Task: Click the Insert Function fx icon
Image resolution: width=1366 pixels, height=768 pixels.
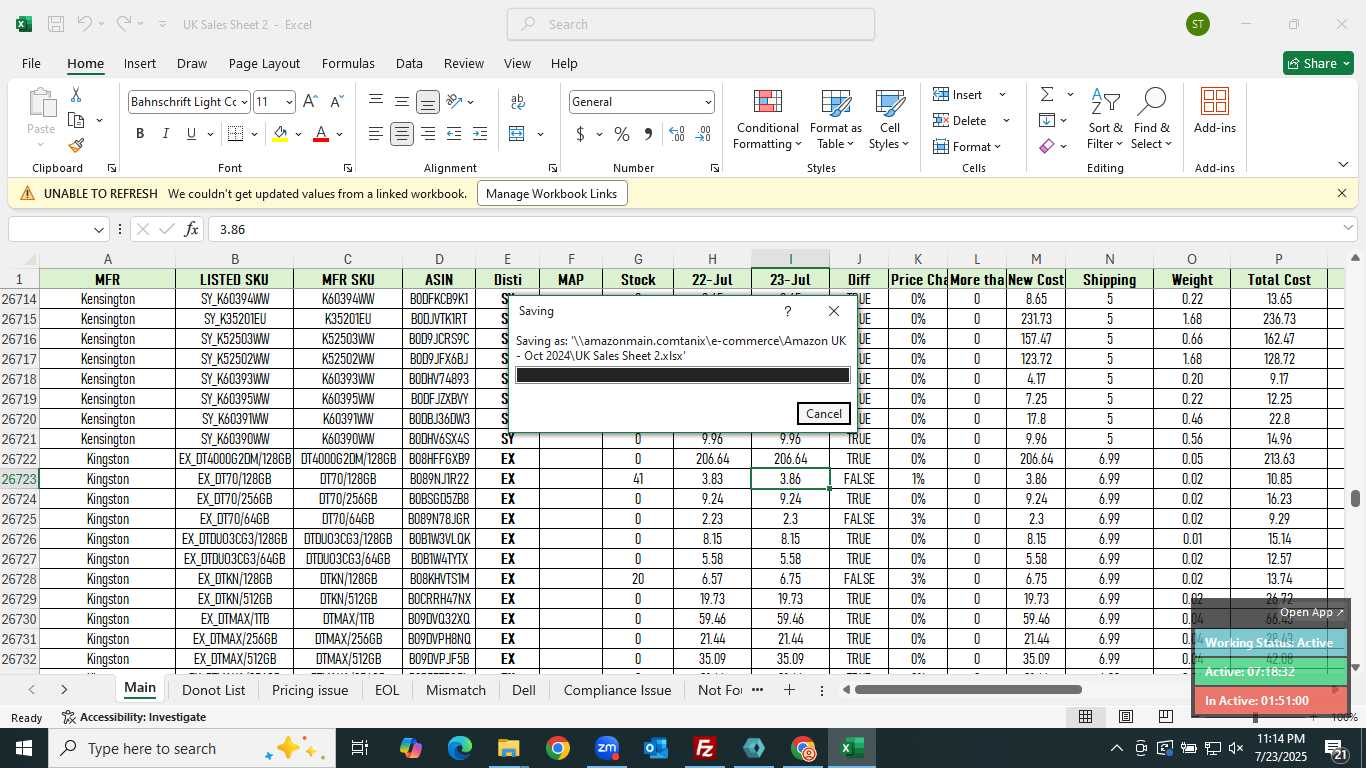Action: pos(191,229)
